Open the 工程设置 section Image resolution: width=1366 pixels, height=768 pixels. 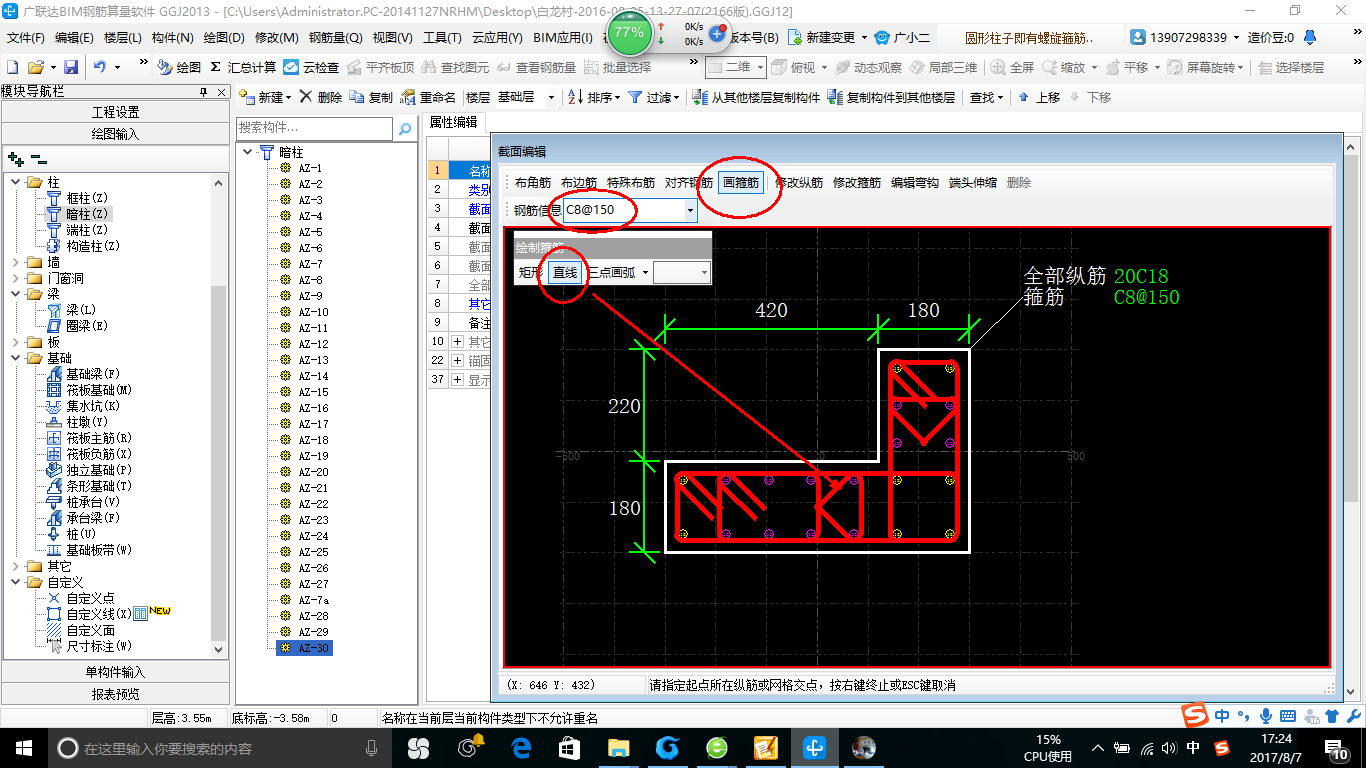pos(115,112)
